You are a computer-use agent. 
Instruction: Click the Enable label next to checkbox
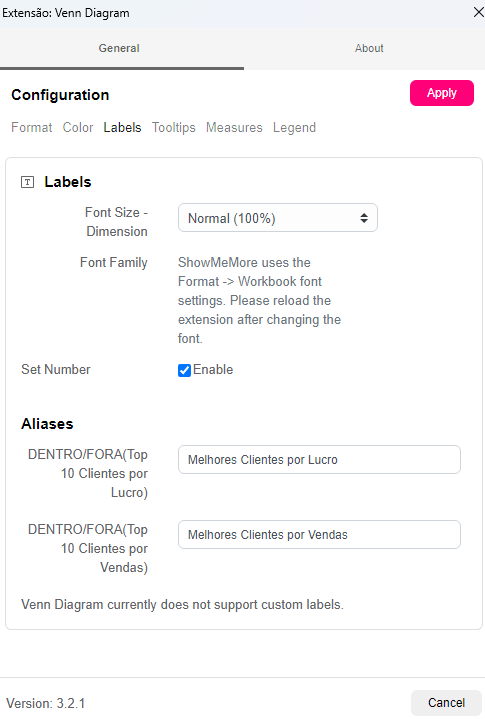point(213,370)
